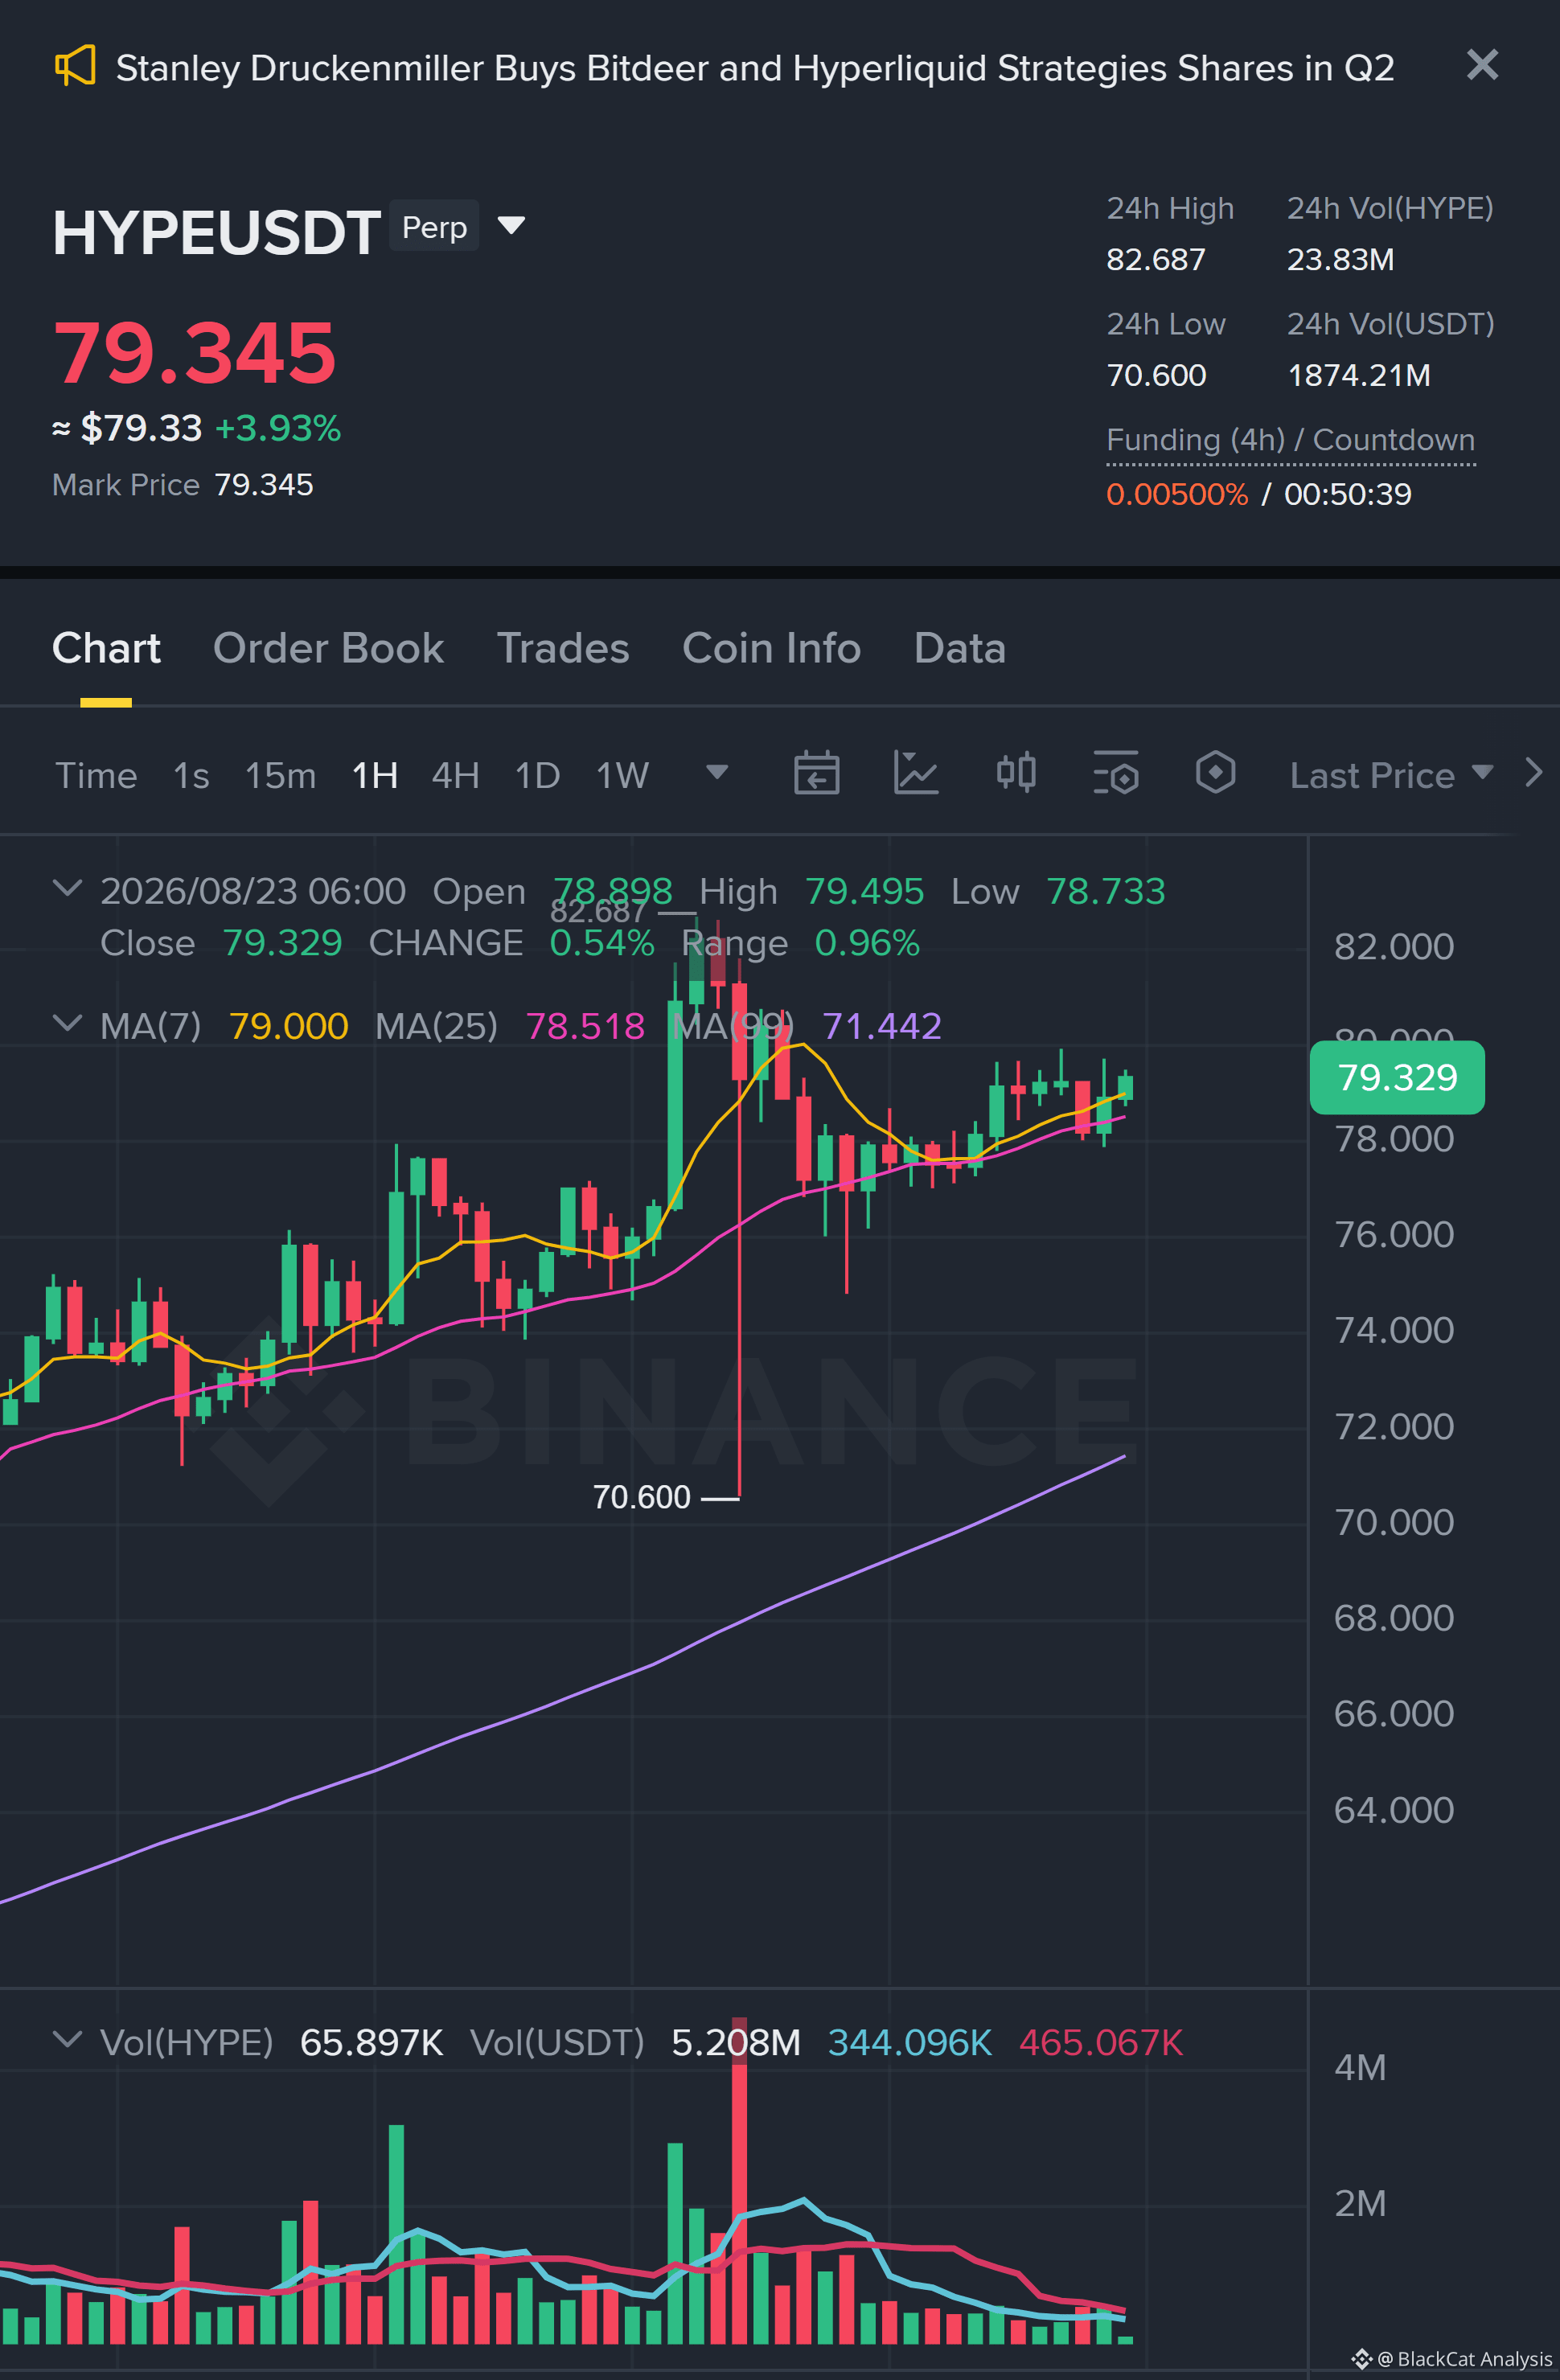This screenshot has height=2380, width=1560.
Task: Open the Data tab
Action: pyautogui.click(x=960, y=648)
